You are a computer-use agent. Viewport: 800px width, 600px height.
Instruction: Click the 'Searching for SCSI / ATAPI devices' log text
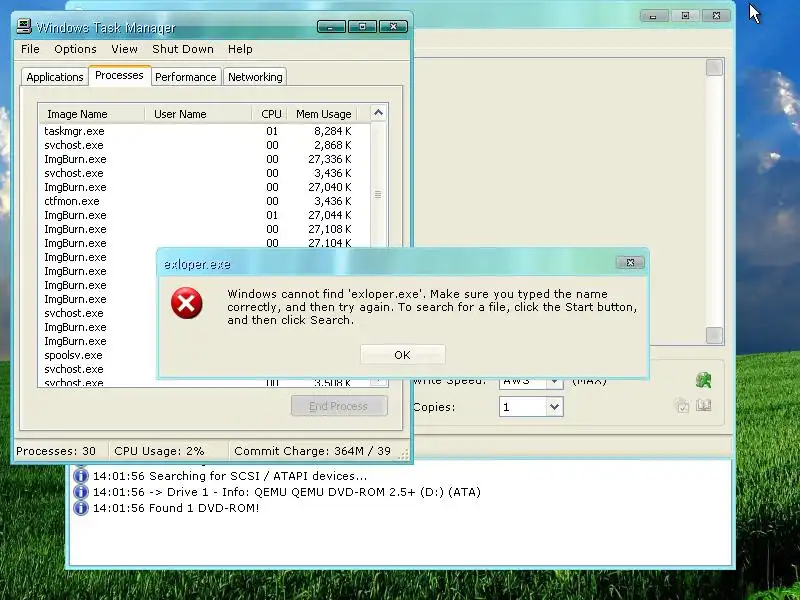coord(258,476)
